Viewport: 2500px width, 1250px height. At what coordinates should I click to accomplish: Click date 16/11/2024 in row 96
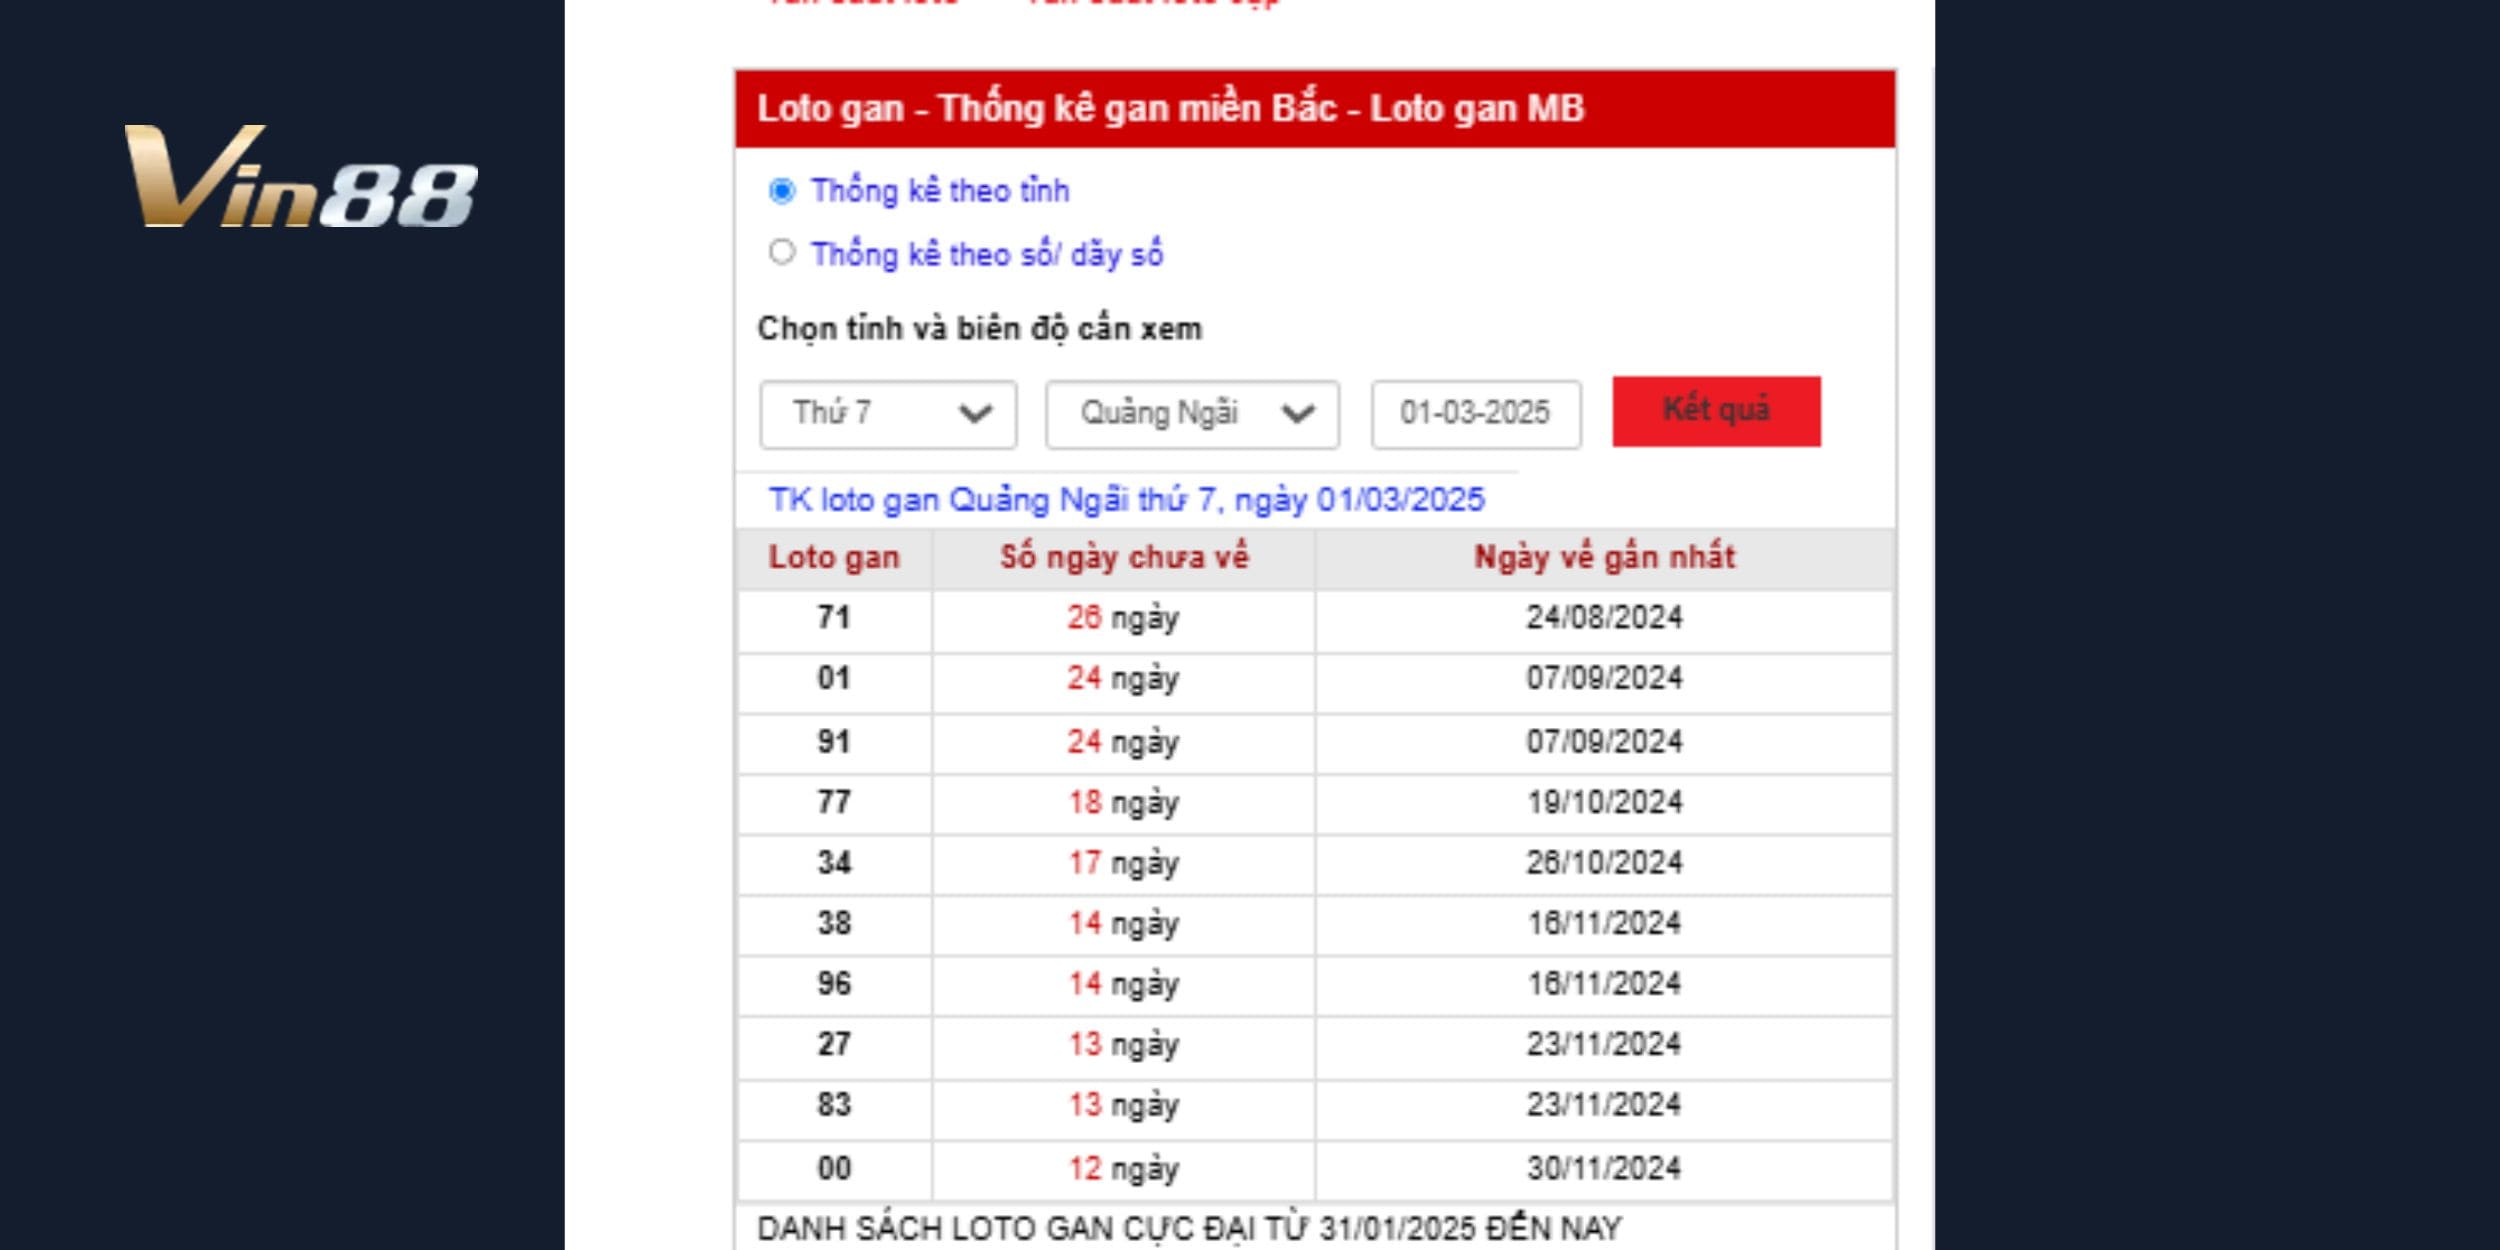[1604, 984]
